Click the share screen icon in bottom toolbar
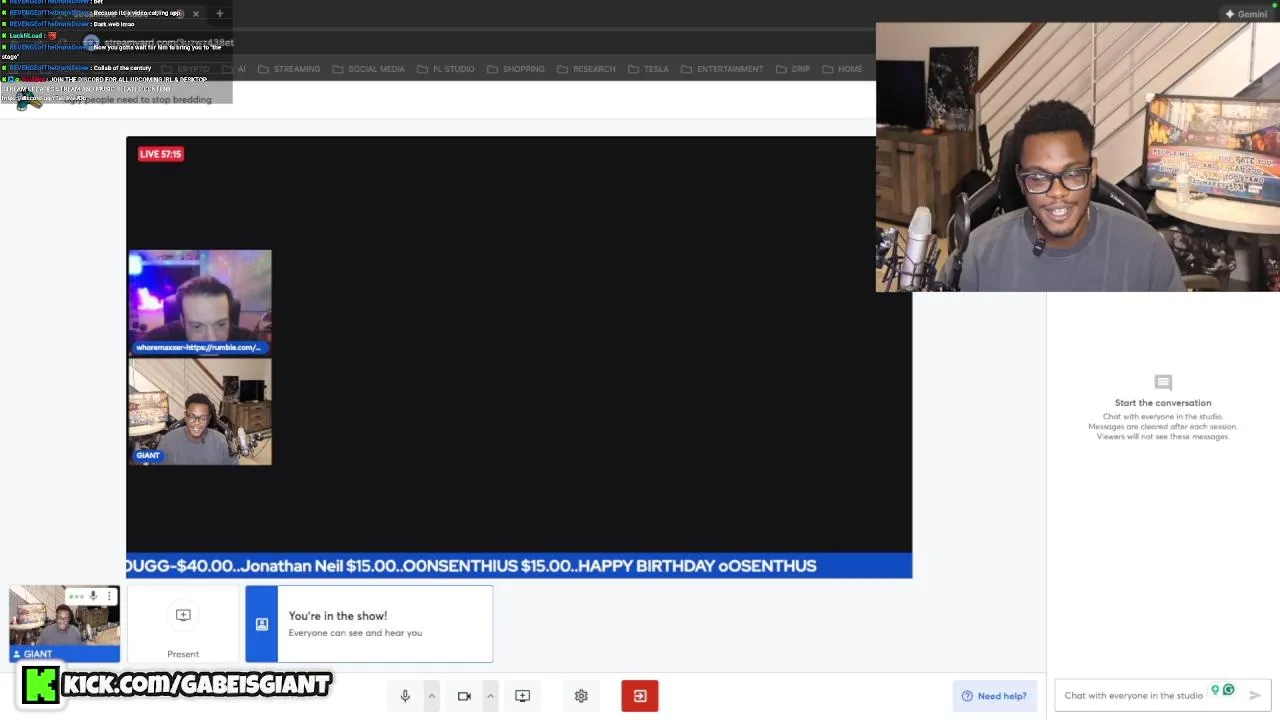The image size is (1280, 720). (522, 696)
